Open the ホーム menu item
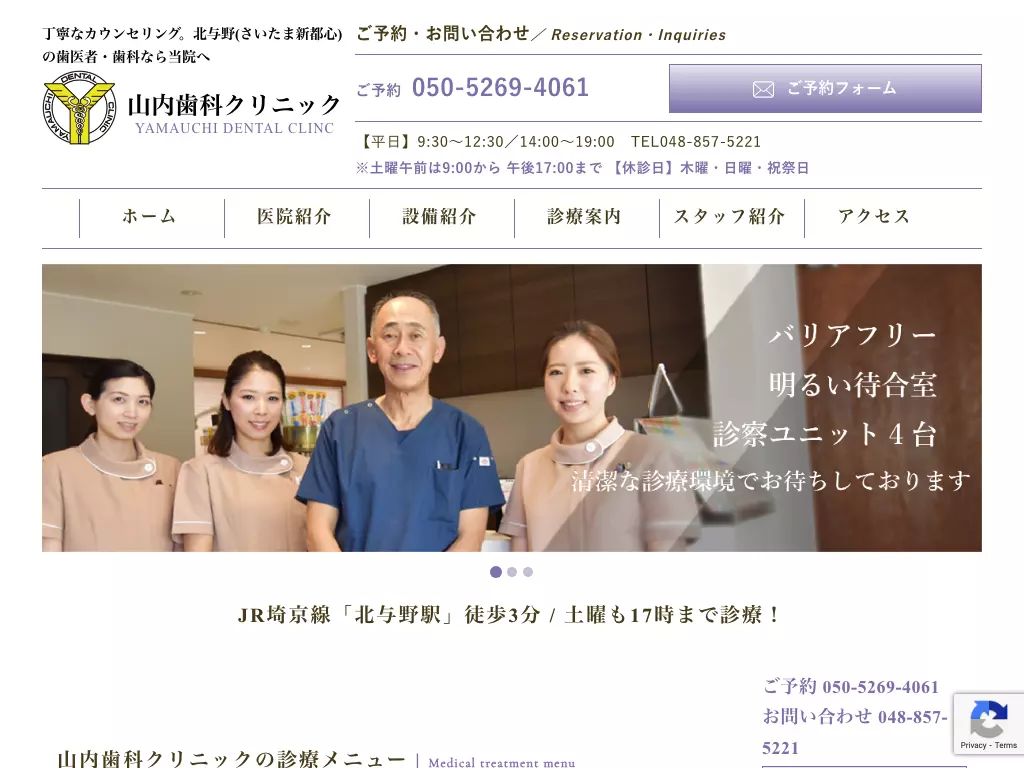 (x=150, y=217)
